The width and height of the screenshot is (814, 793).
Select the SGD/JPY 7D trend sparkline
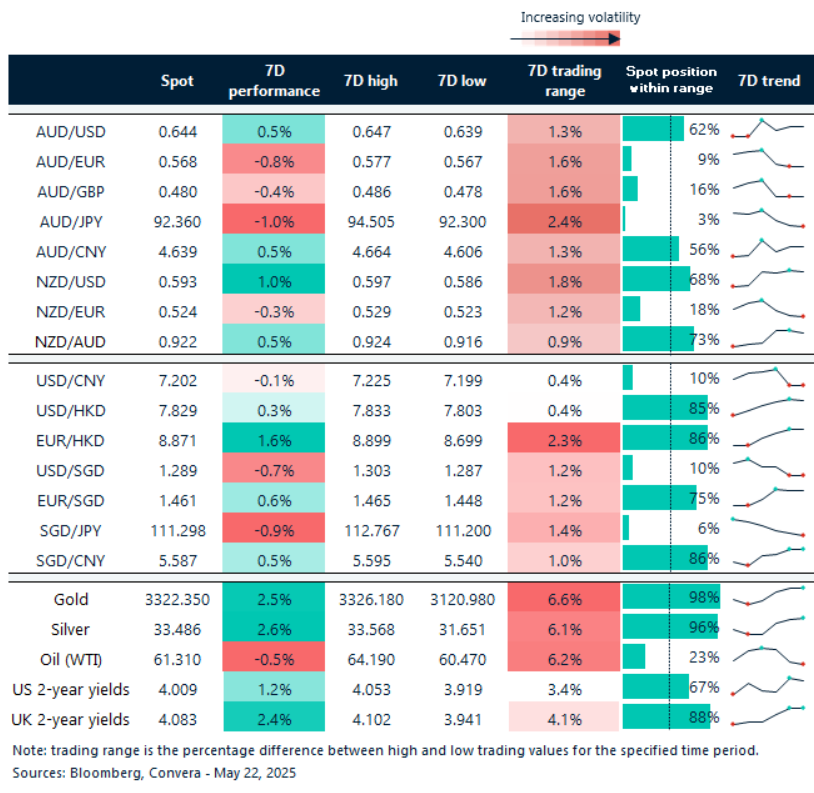pyautogui.click(x=768, y=527)
